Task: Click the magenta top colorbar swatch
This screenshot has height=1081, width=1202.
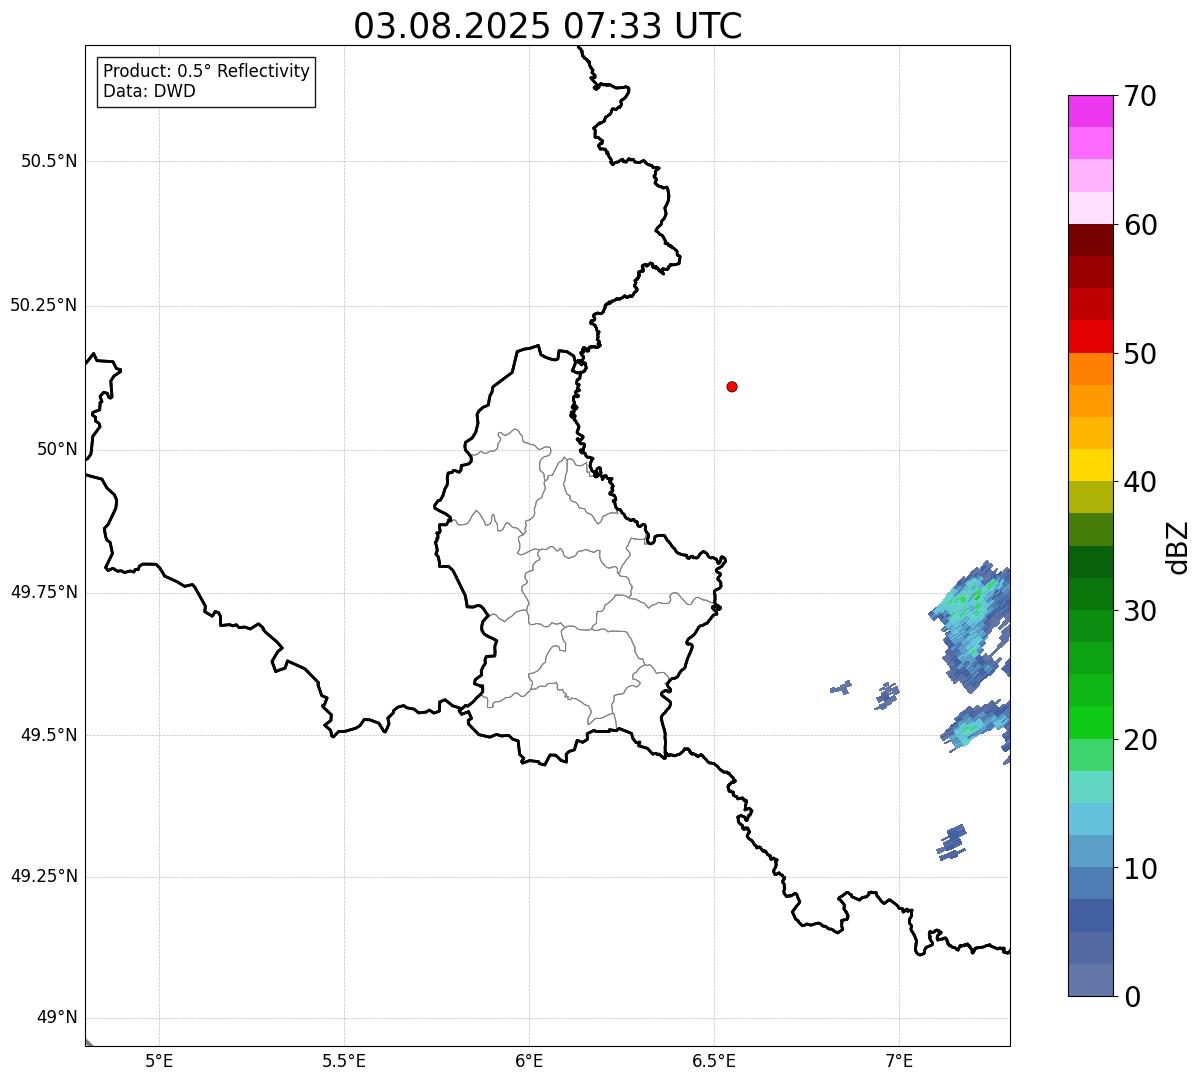Action: (1090, 111)
